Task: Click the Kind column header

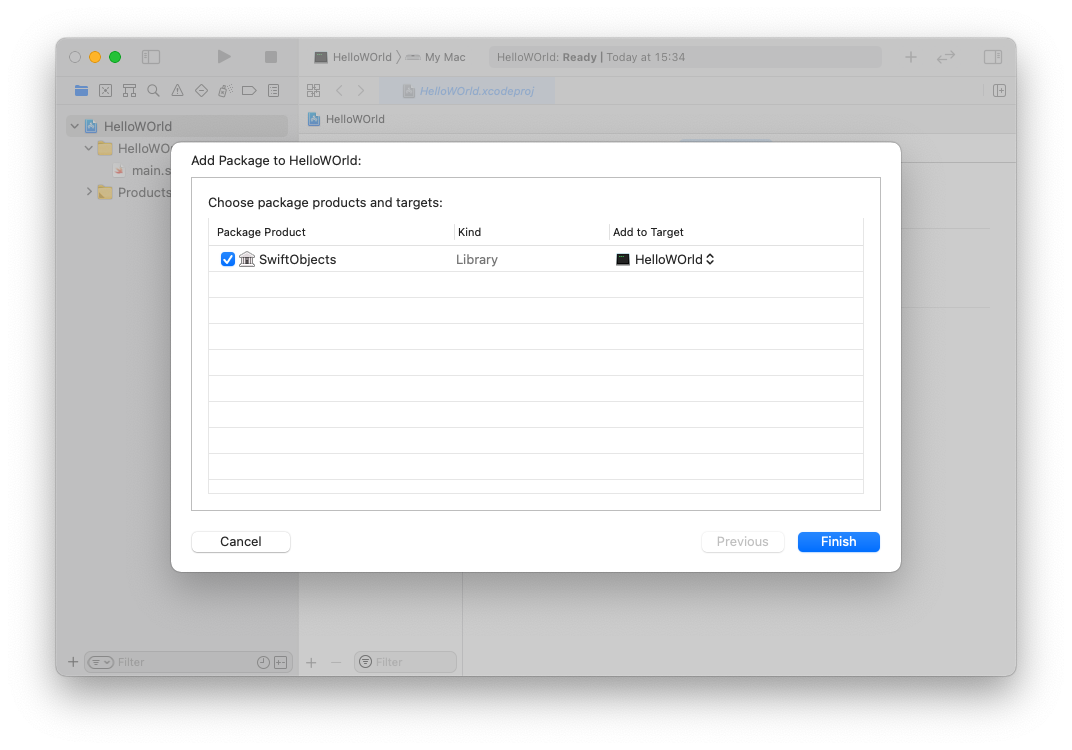Action: [470, 232]
